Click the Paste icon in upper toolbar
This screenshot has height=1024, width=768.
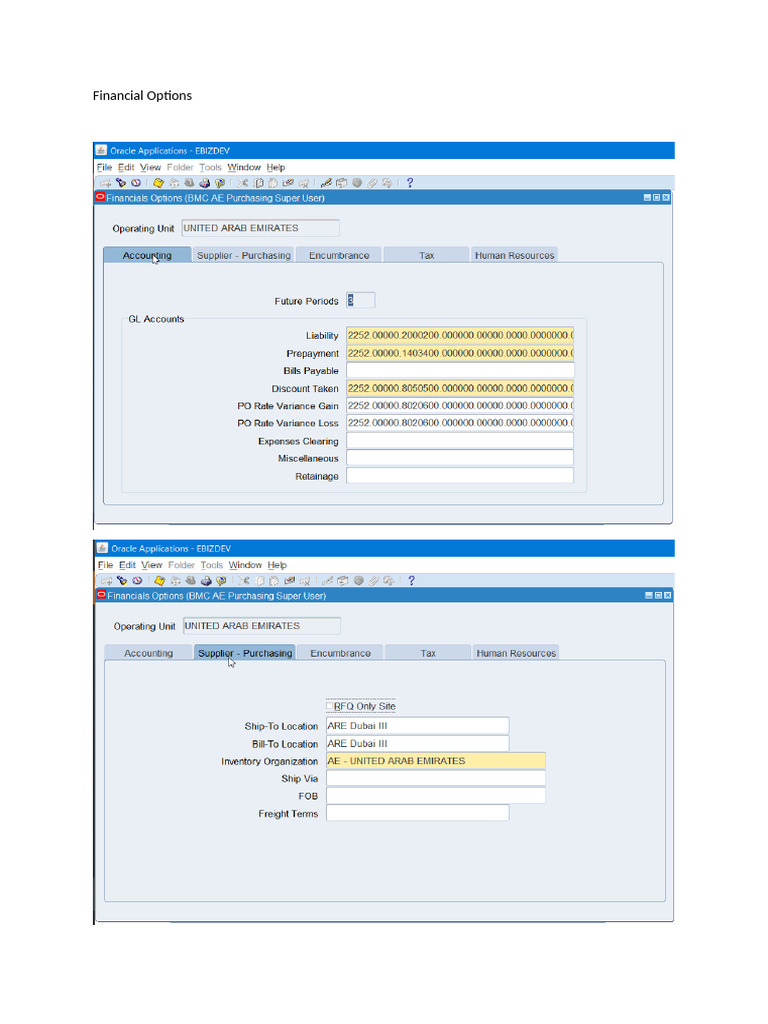(x=273, y=183)
